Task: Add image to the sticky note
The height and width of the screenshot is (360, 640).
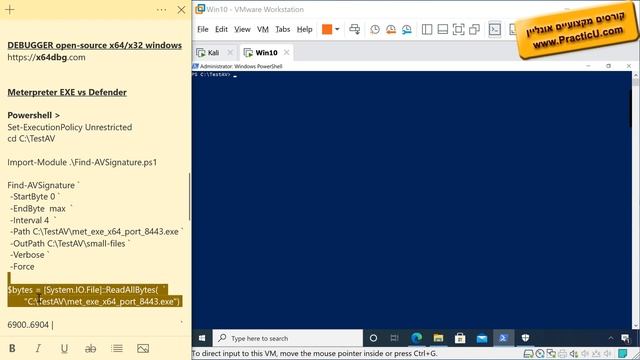Action: [x=143, y=348]
